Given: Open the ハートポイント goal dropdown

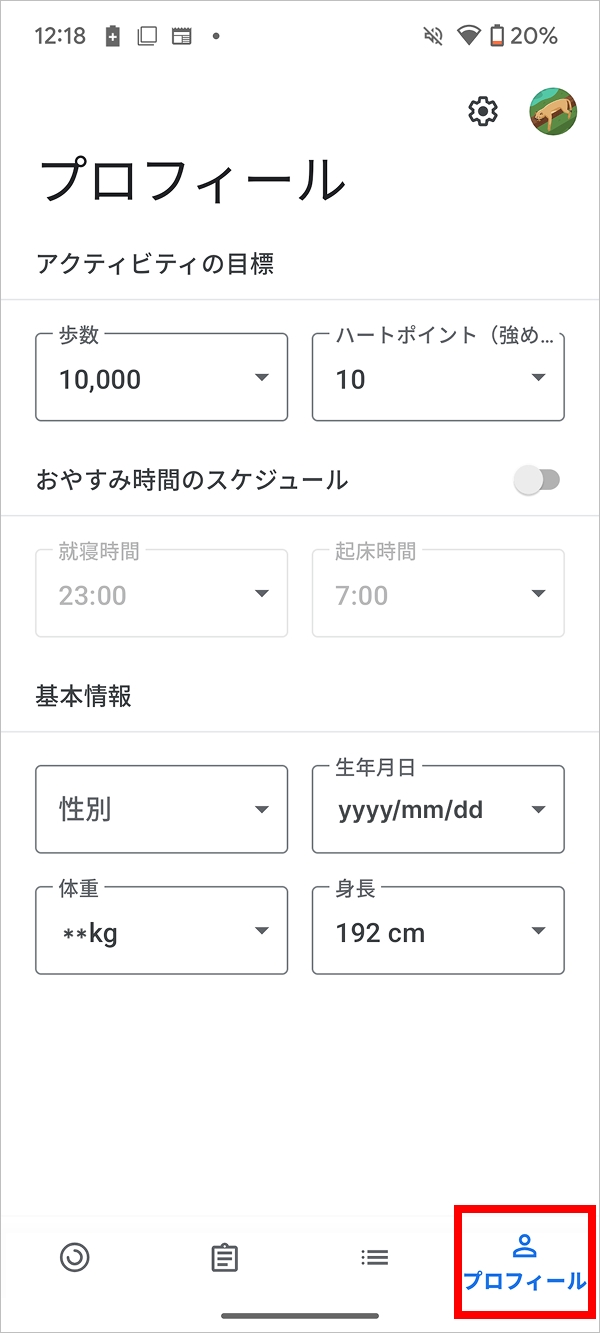Looking at the screenshot, I should [x=438, y=378].
